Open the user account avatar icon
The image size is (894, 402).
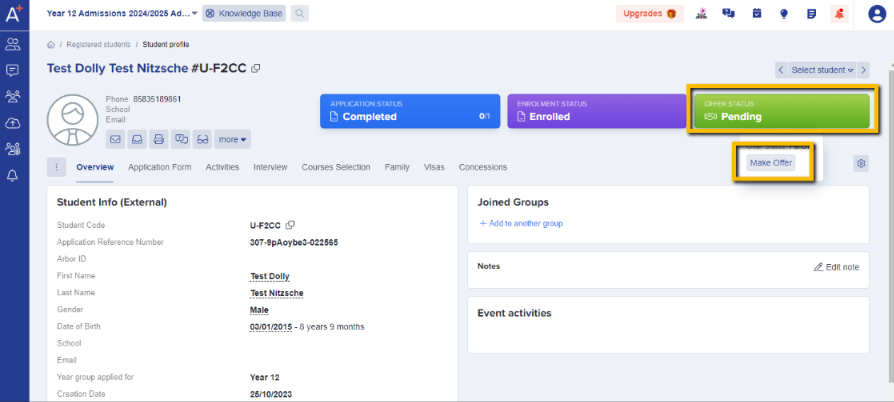tap(877, 14)
